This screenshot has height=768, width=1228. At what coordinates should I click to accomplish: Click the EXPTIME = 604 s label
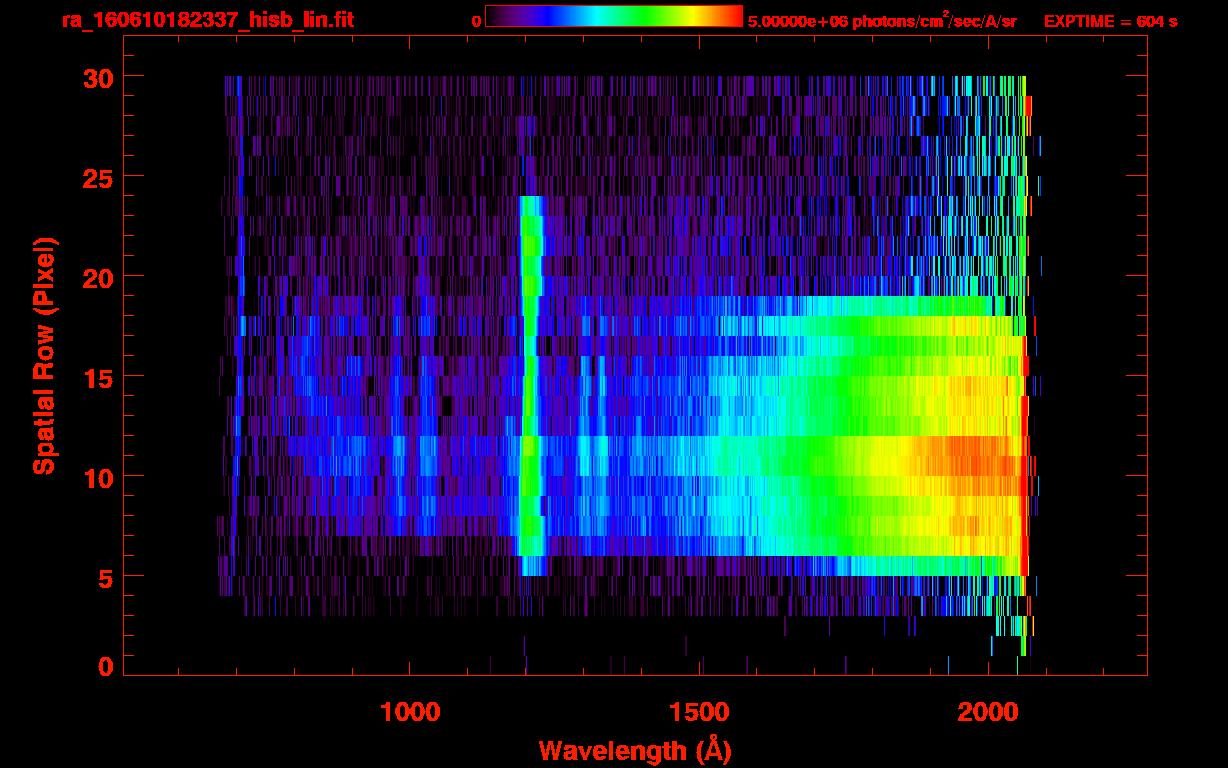click(1110, 21)
